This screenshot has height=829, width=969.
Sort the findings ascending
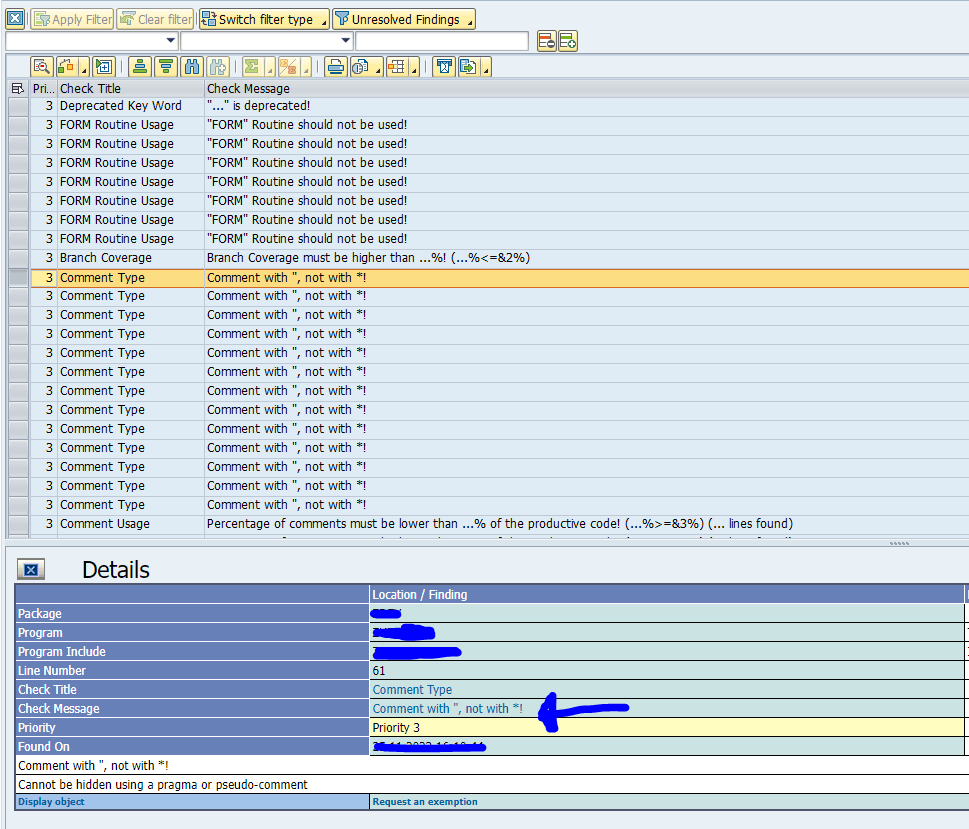click(x=140, y=67)
